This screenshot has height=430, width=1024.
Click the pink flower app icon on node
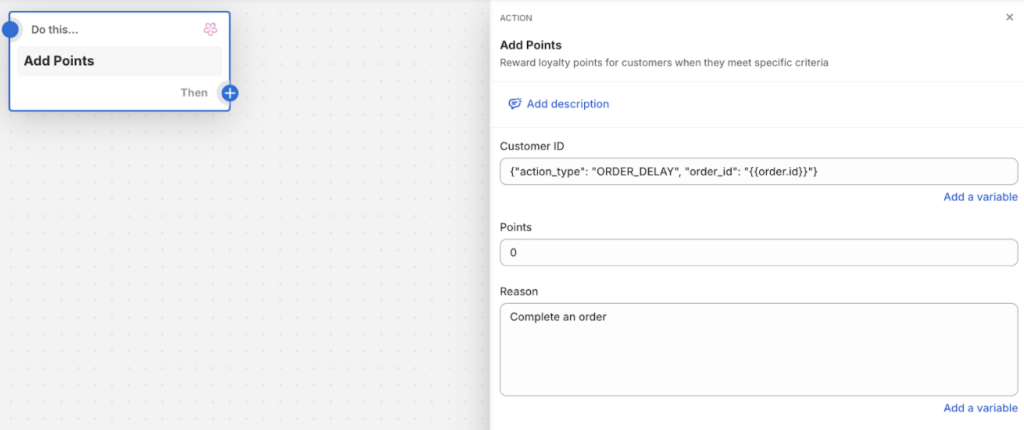[x=210, y=30]
